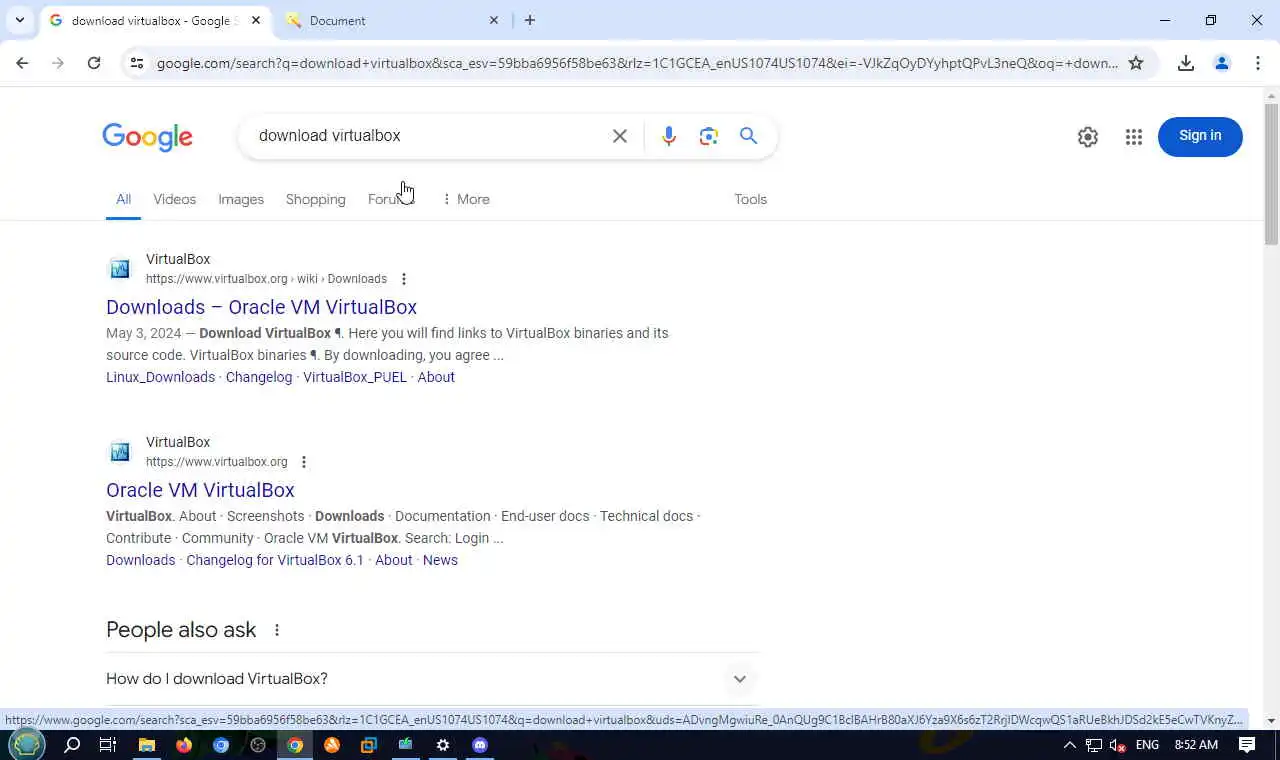The height and width of the screenshot is (760, 1280).
Task: Open Downloads sitelink under second result
Action: 140,560
